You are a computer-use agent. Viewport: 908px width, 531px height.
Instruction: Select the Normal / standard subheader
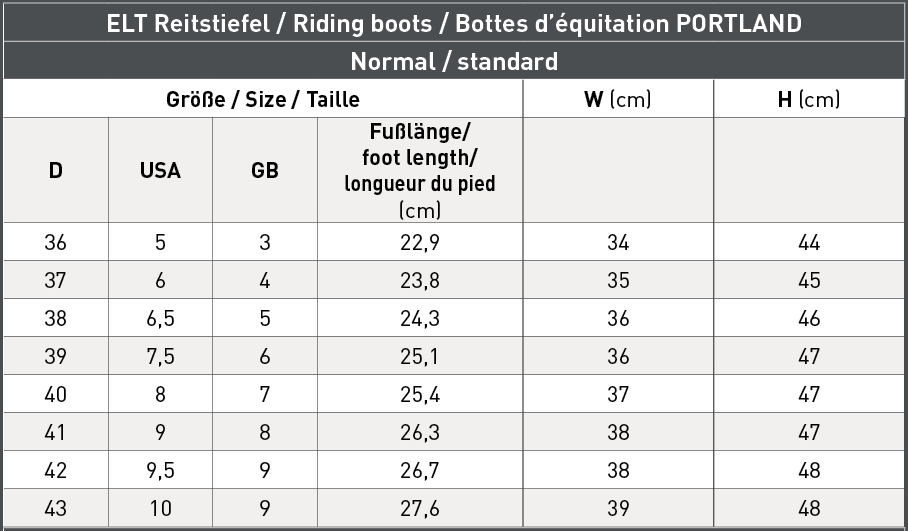(x=454, y=61)
